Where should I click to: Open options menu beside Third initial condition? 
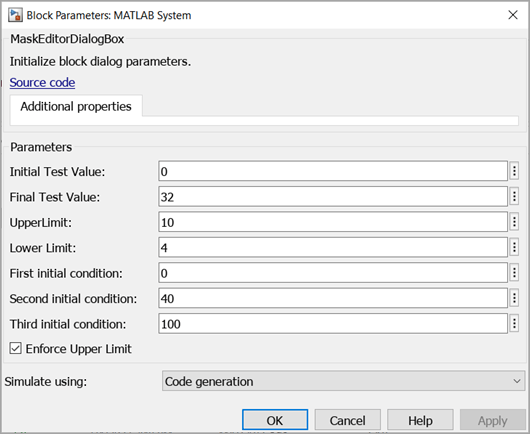point(514,323)
